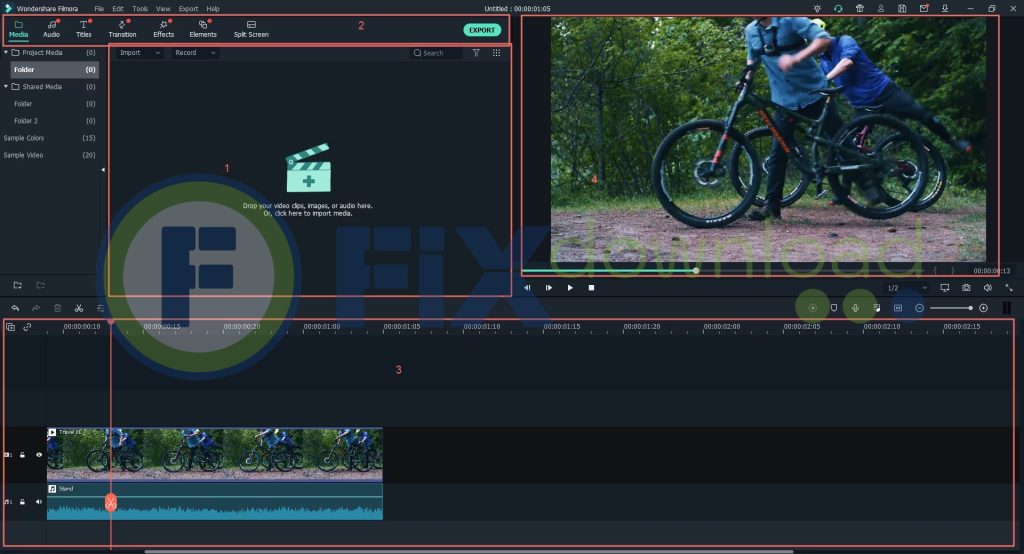Screen dimensions: 1024x554
Task: Start voiceover recording with the microphone icon
Action: tap(855, 308)
